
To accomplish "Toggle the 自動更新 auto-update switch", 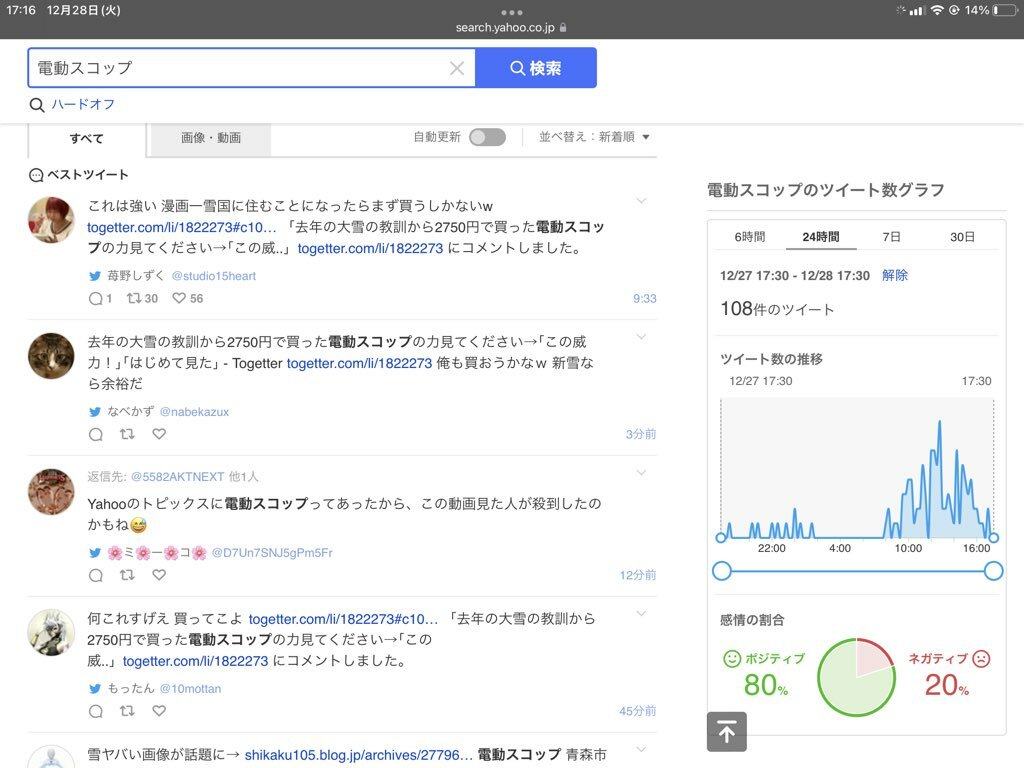I will [x=487, y=137].
